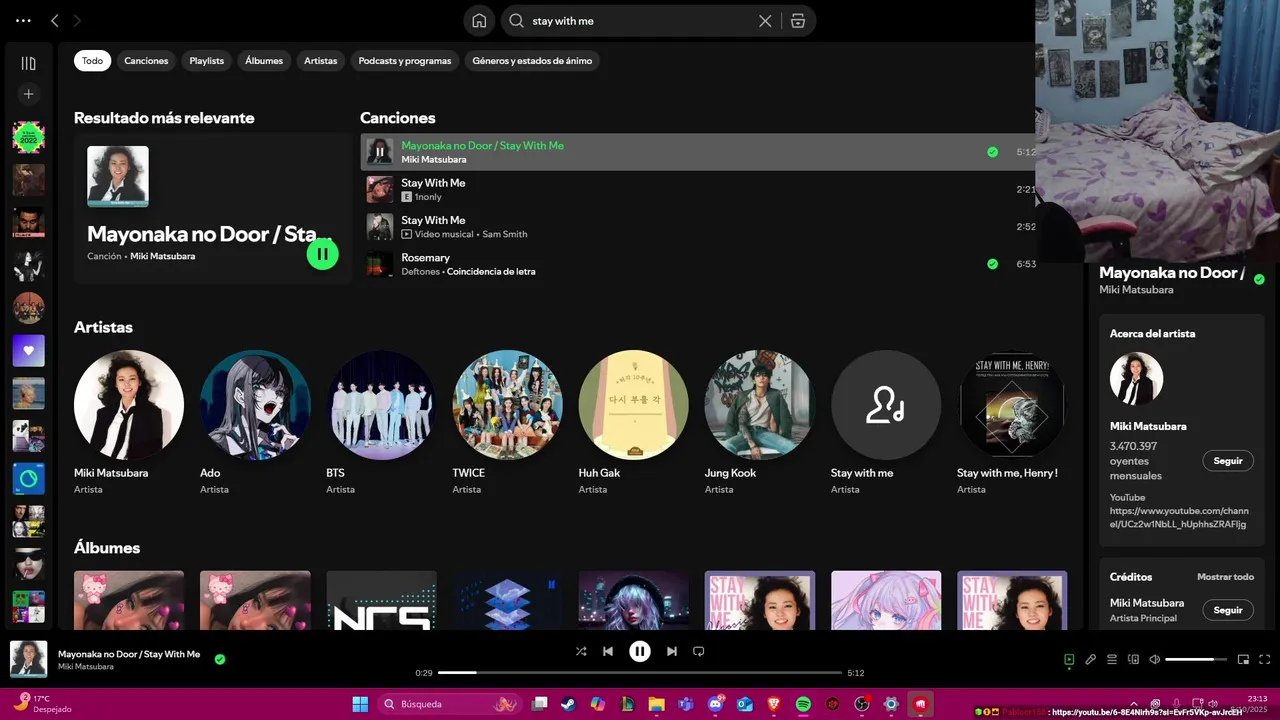Toggle saved check in the bottom player bar

[x=219, y=659]
